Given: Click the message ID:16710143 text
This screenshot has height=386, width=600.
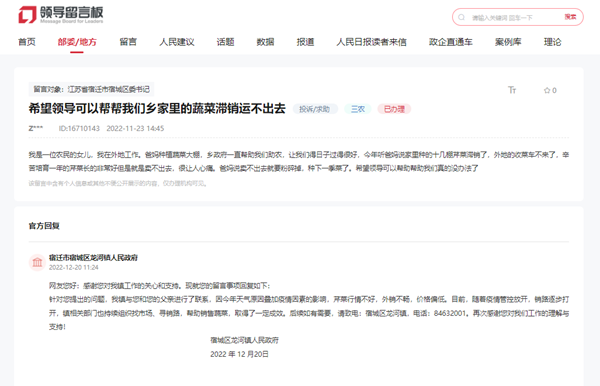Looking at the screenshot, I should click(x=79, y=129).
